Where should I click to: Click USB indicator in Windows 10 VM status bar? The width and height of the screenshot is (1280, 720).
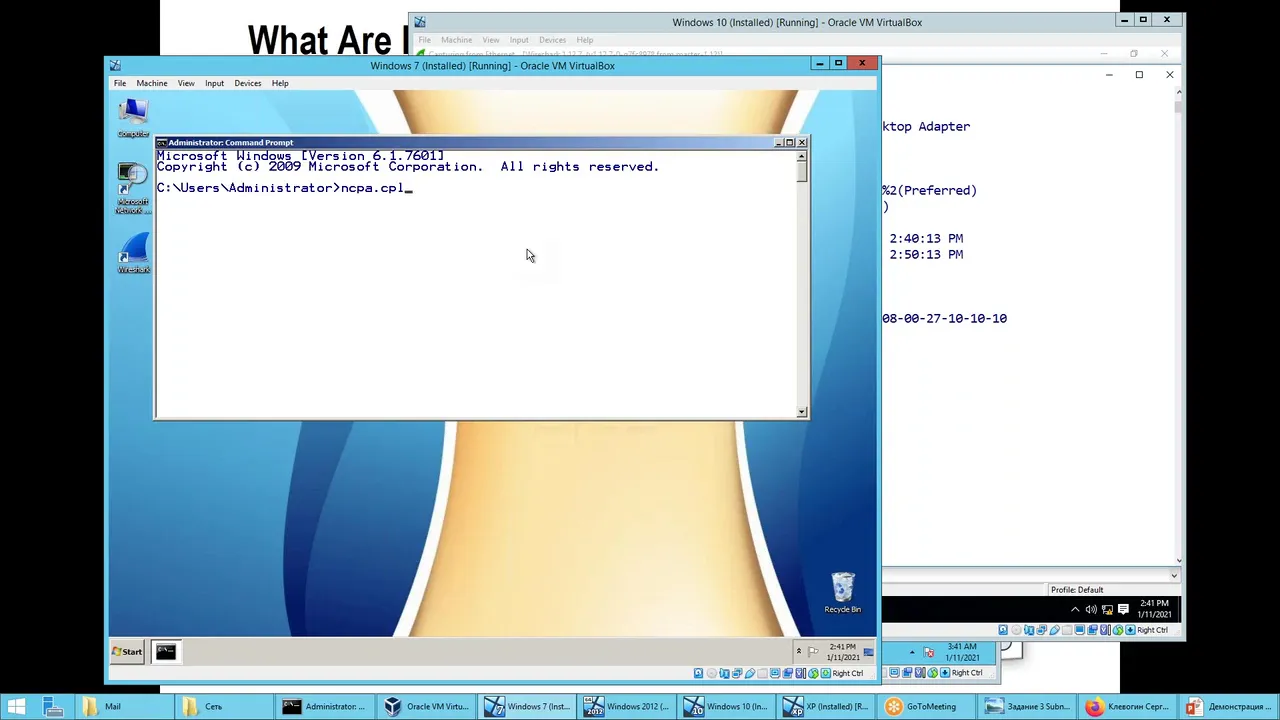[1054, 630]
